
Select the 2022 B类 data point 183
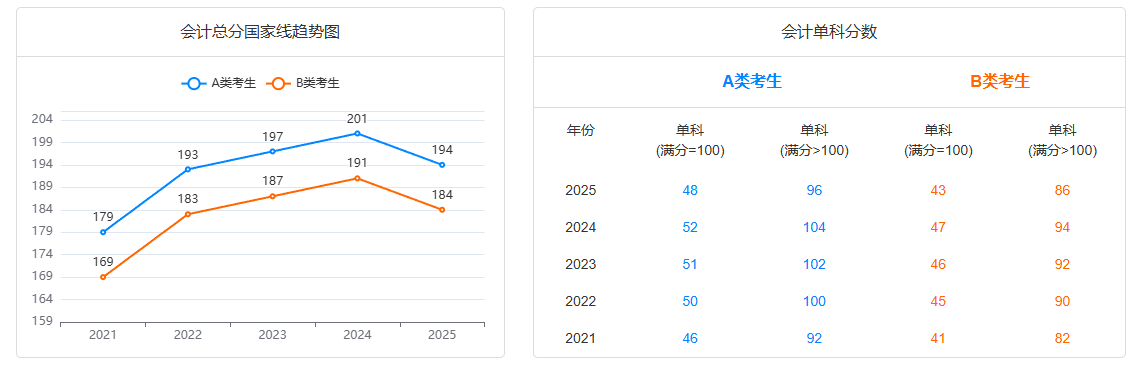click(188, 214)
